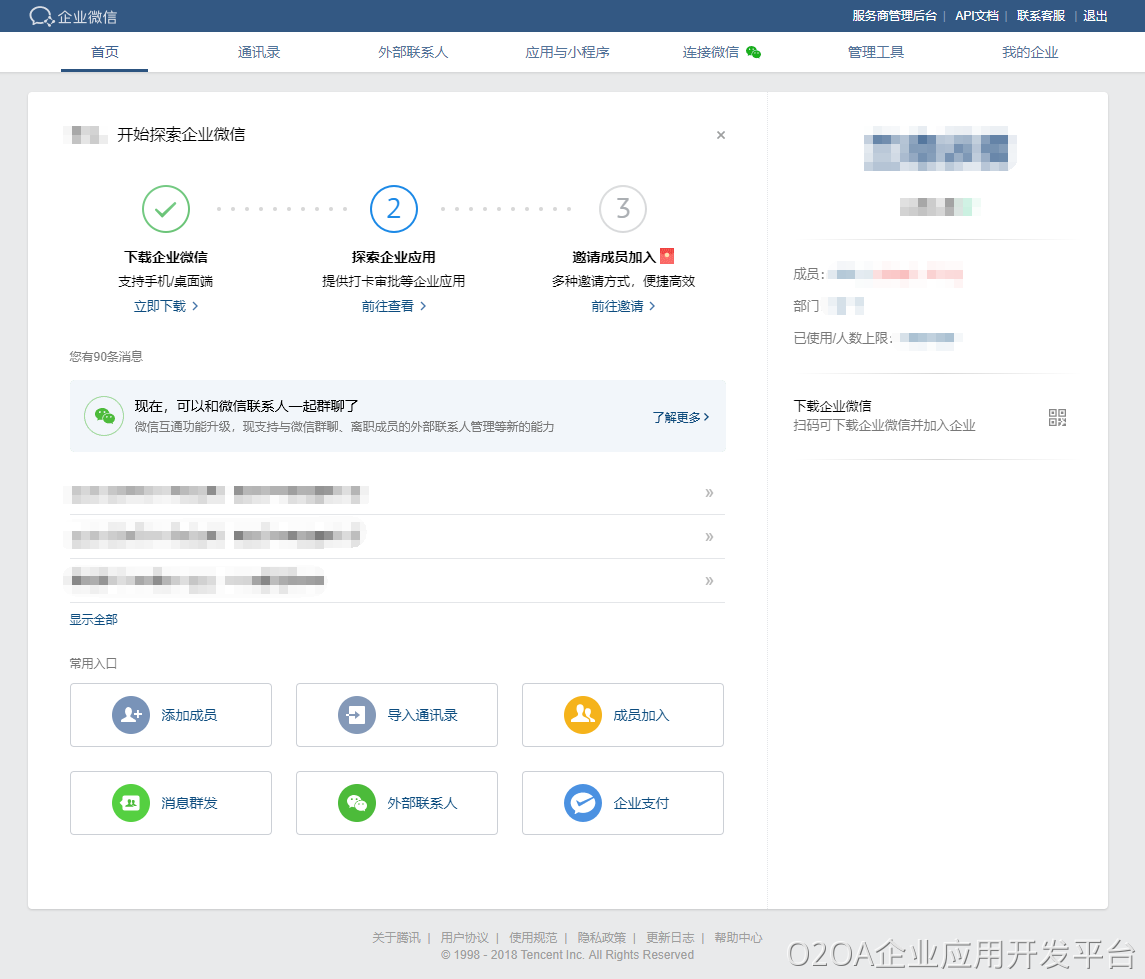Expand the third message row arrow
This screenshot has width=1145, height=979.
point(709,581)
